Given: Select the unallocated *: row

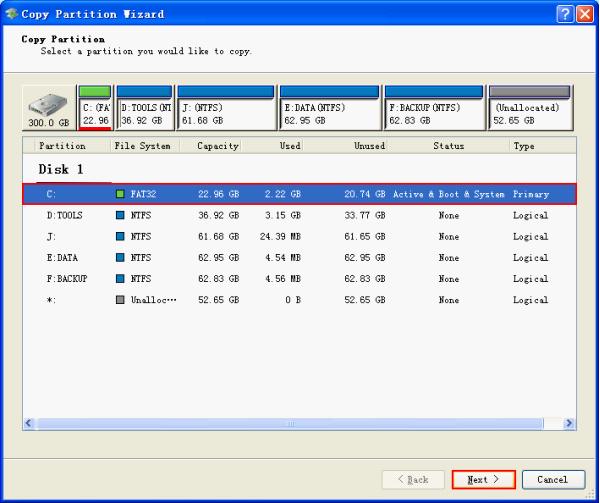Looking at the screenshot, I should 299,300.
